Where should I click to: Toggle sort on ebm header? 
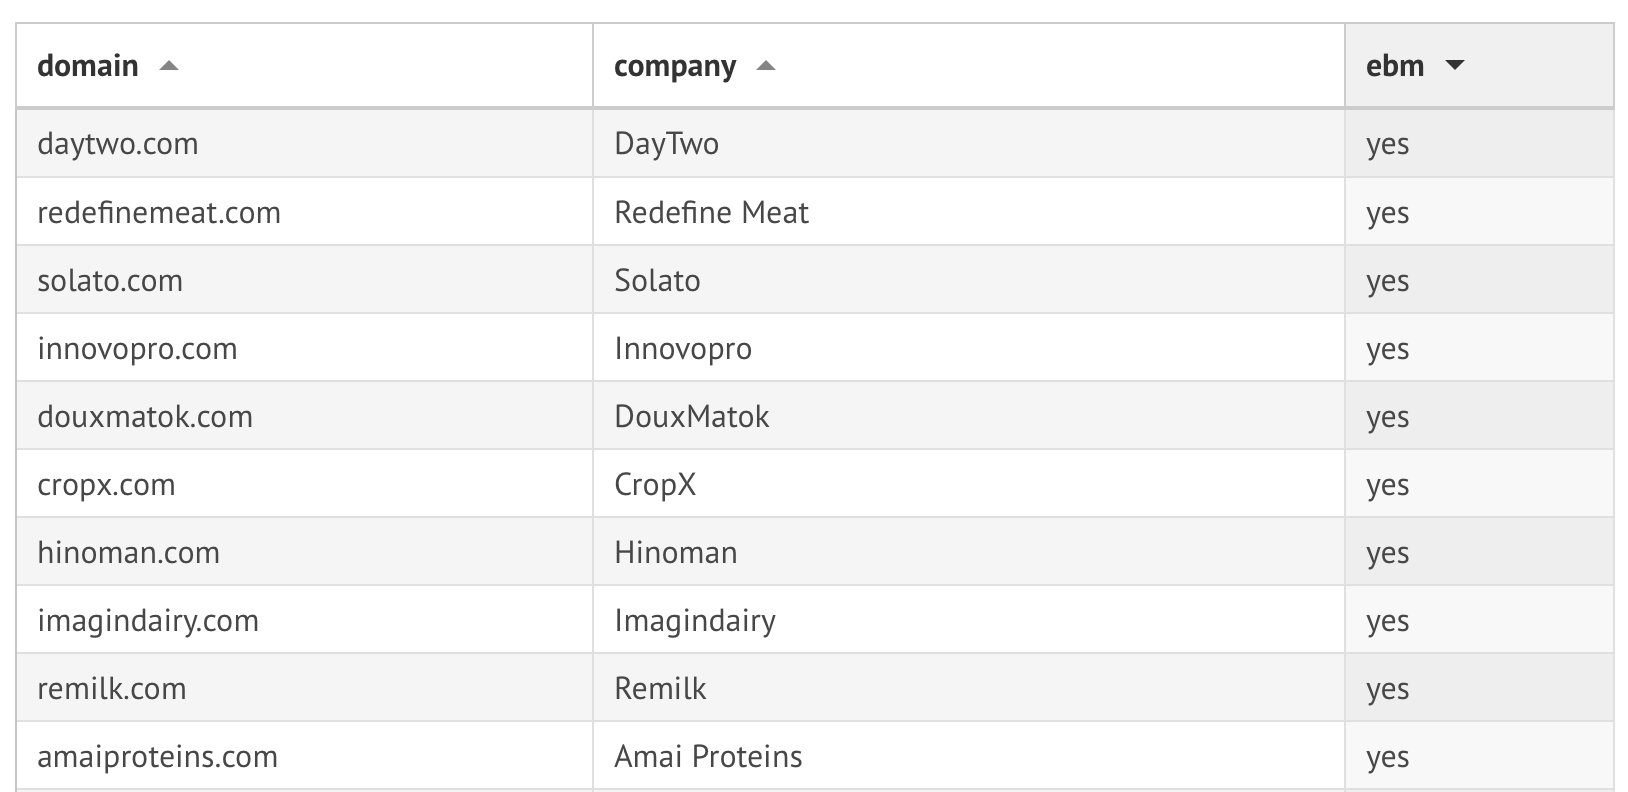point(1395,66)
